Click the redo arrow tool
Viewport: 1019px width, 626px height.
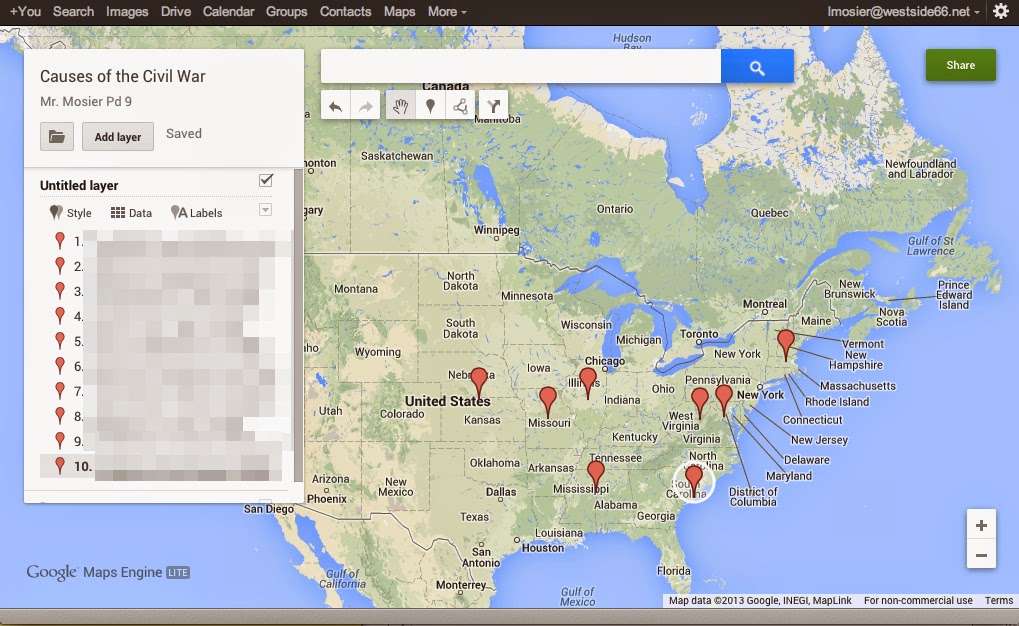(367, 106)
